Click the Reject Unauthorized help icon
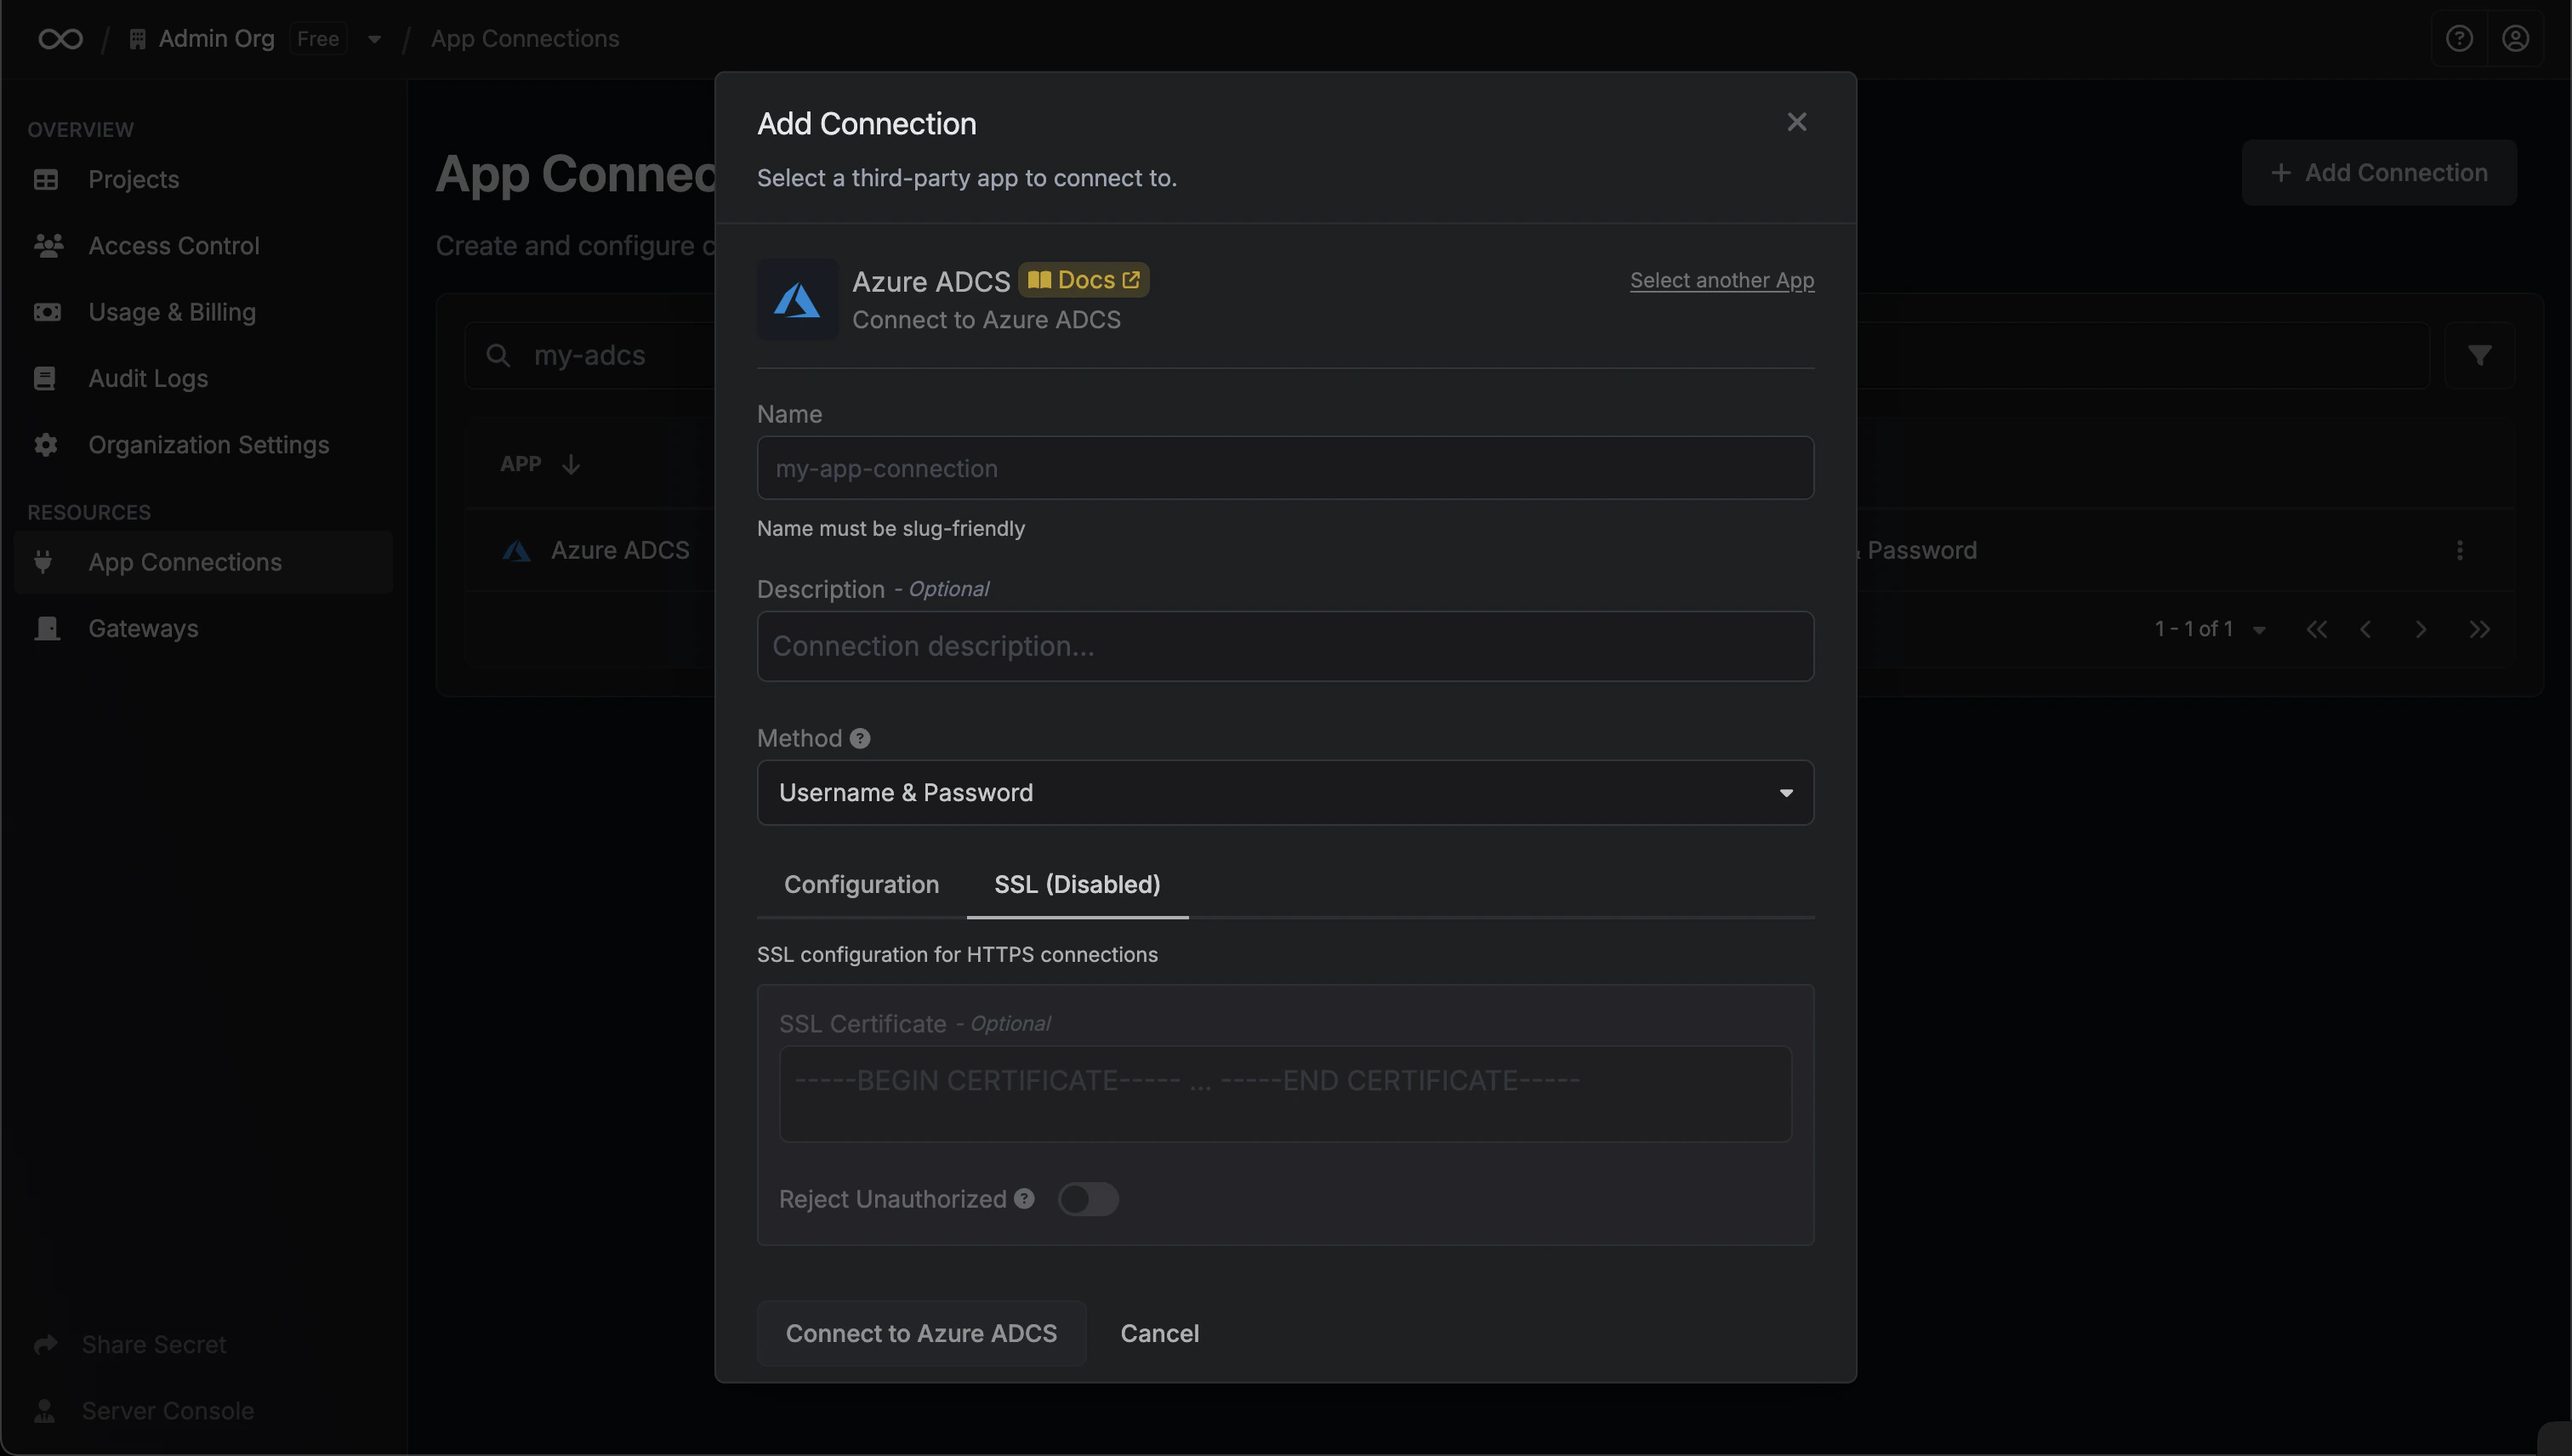Viewport: 2572px width, 1456px height. point(1024,1199)
